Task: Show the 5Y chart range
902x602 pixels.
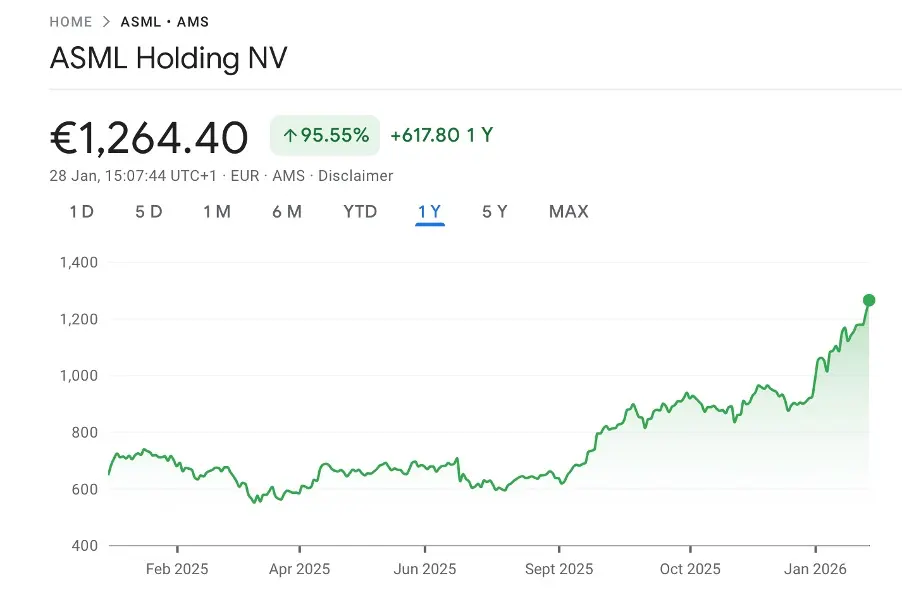Action: coord(494,211)
